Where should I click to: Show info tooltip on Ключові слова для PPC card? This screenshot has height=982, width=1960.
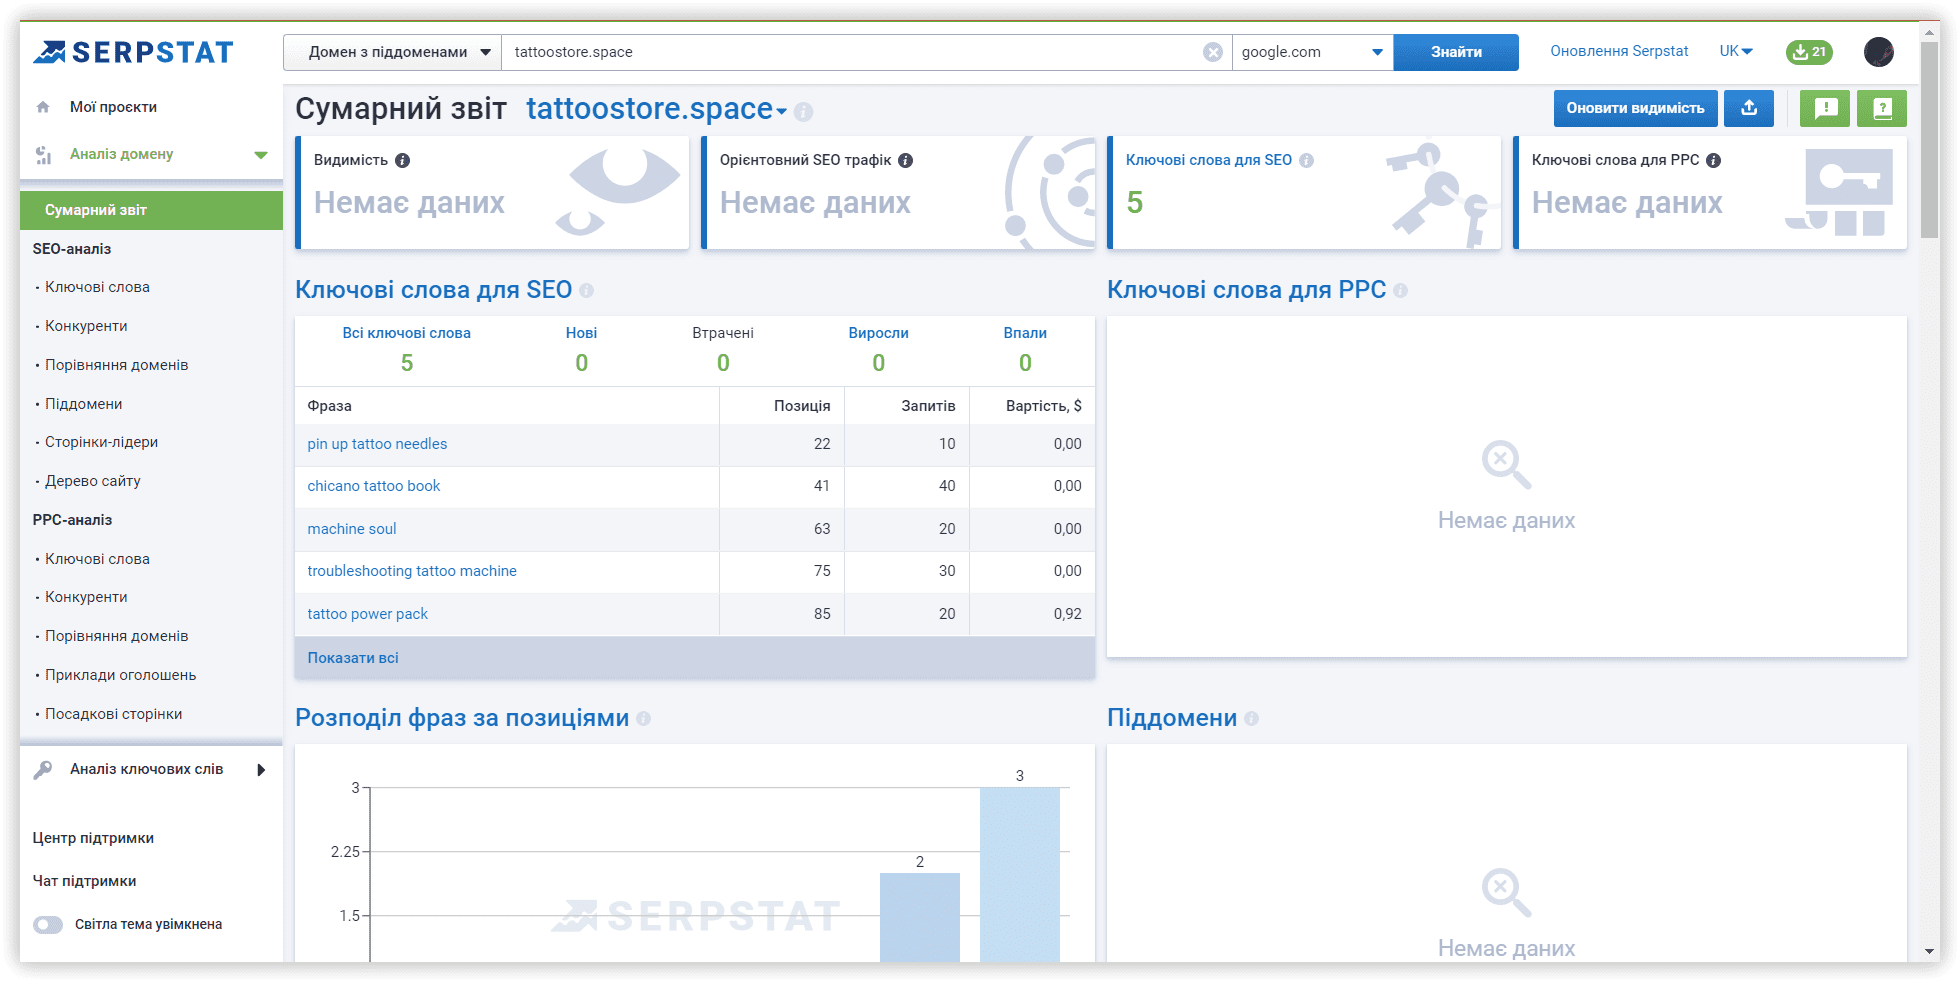pos(1713,160)
